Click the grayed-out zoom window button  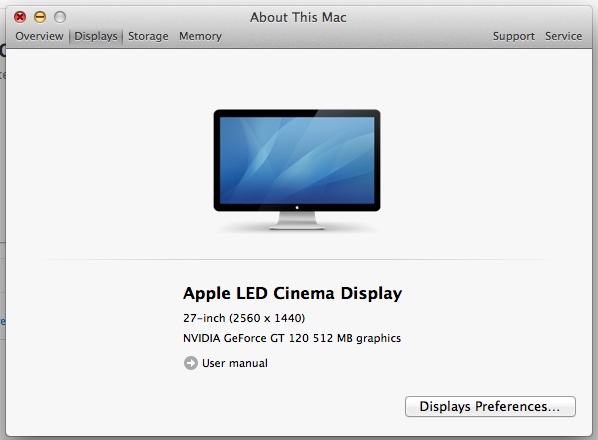[60, 17]
